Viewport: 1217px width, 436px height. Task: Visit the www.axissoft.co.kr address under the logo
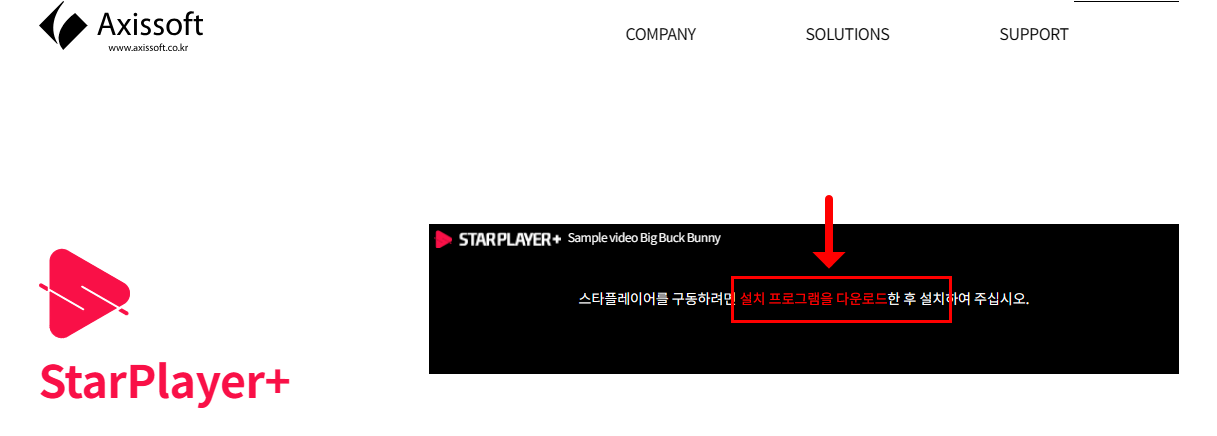(x=148, y=47)
